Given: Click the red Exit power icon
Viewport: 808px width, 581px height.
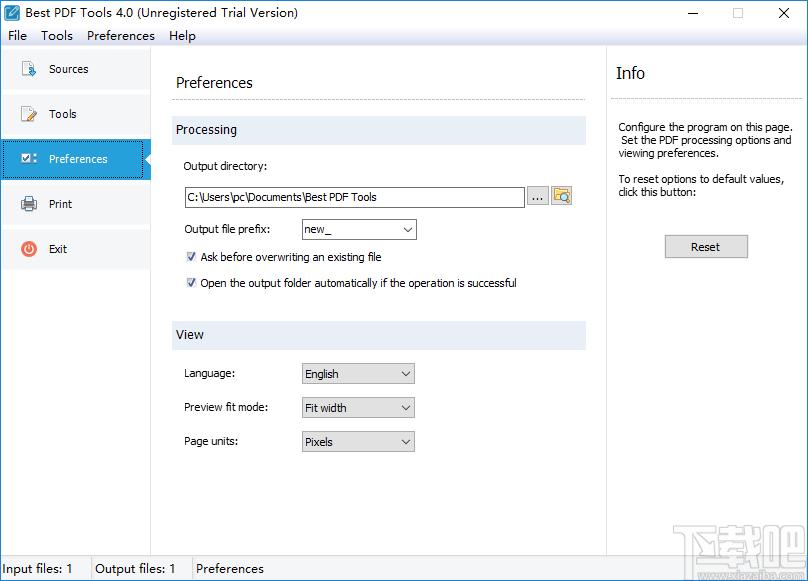Looking at the screenshot, I should (x=28, y=249).
